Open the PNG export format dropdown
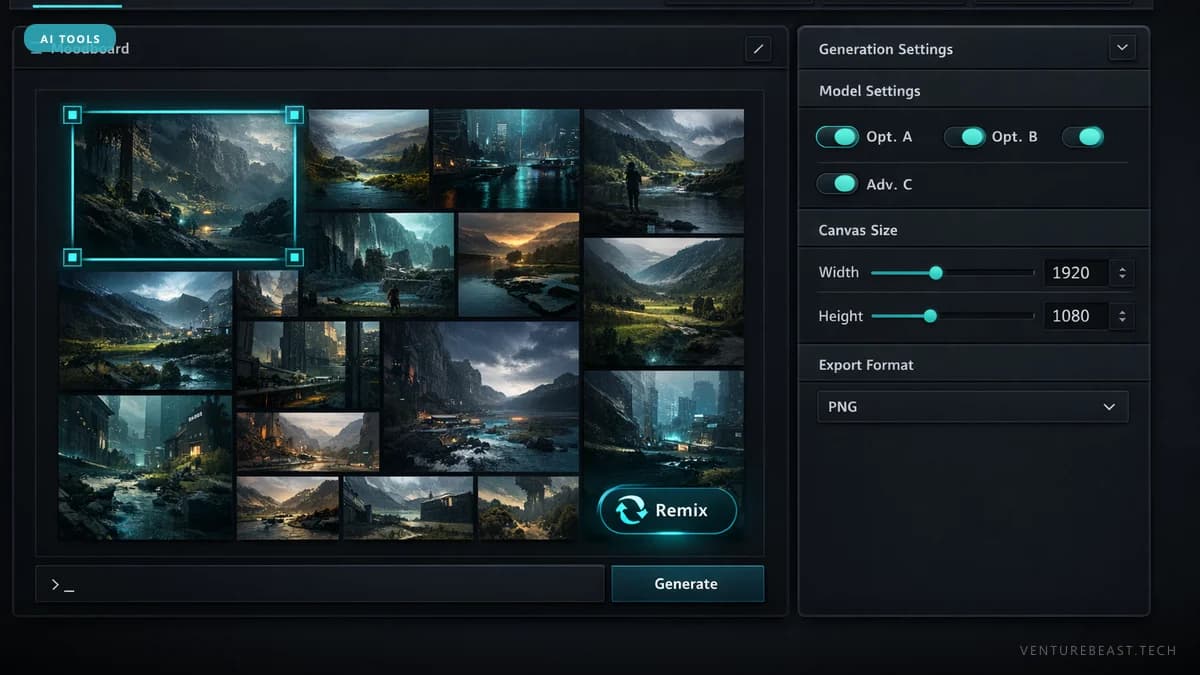1200x675 pixels. 973,407
